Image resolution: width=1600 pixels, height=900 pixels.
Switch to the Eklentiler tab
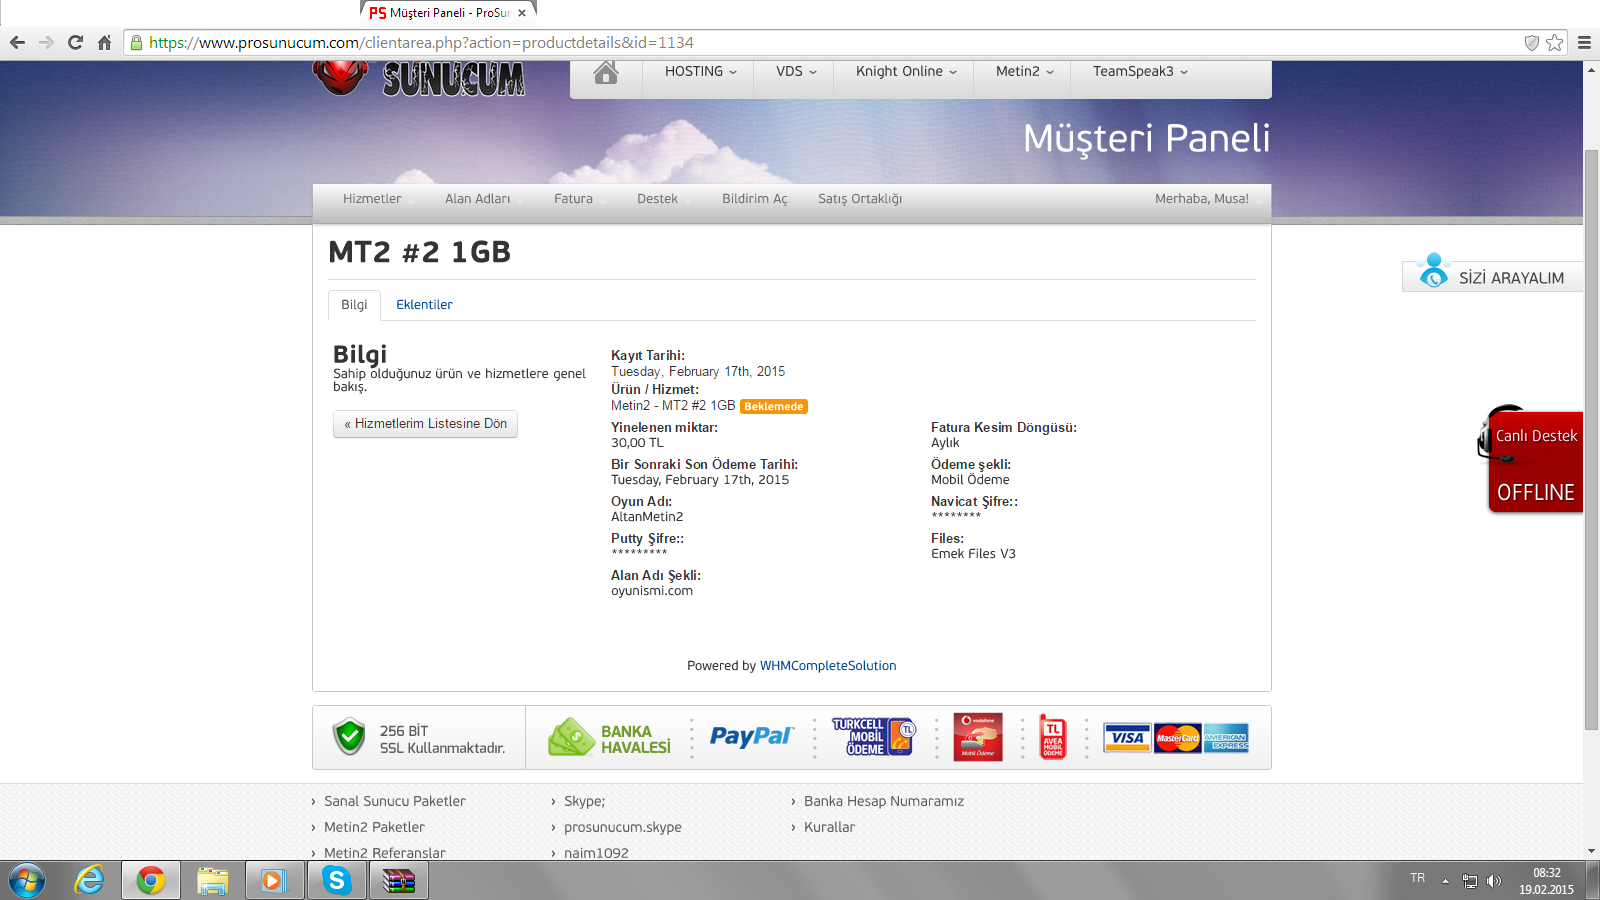[x=424, y=305]
